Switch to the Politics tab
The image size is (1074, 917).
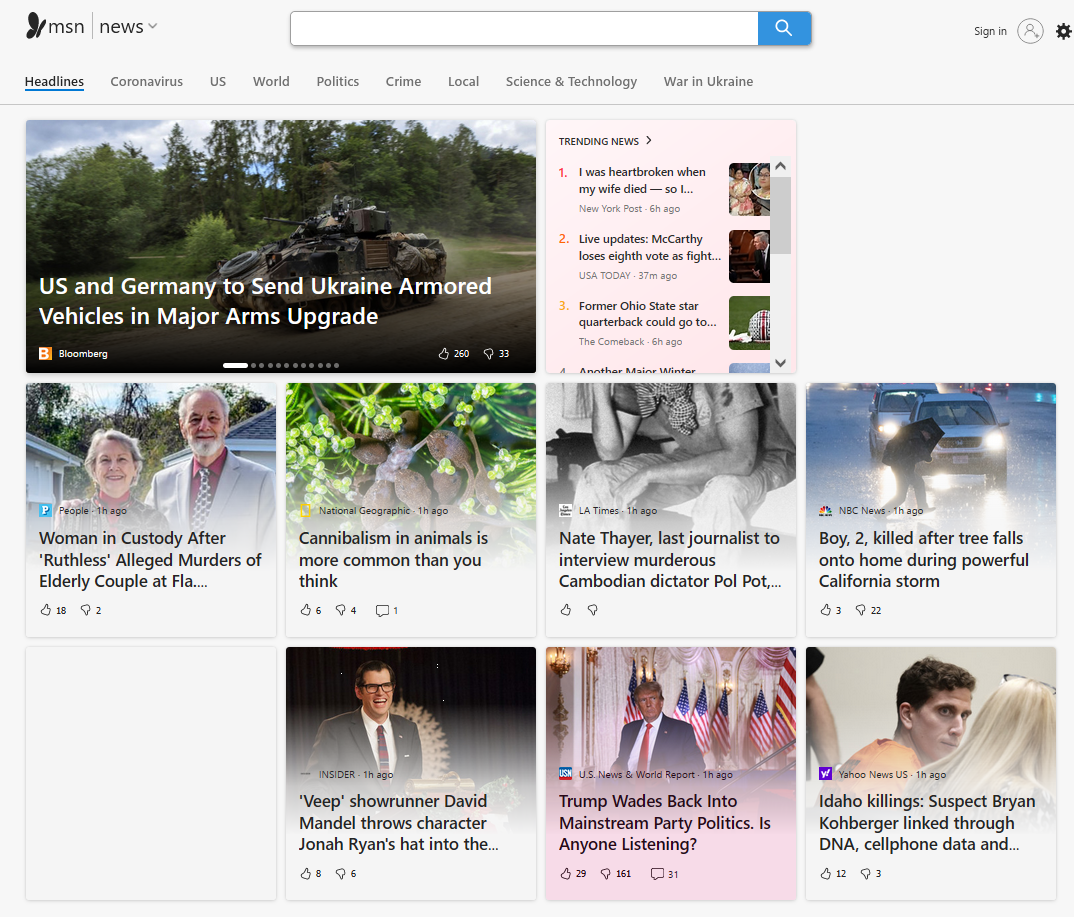tap(337, 82)
